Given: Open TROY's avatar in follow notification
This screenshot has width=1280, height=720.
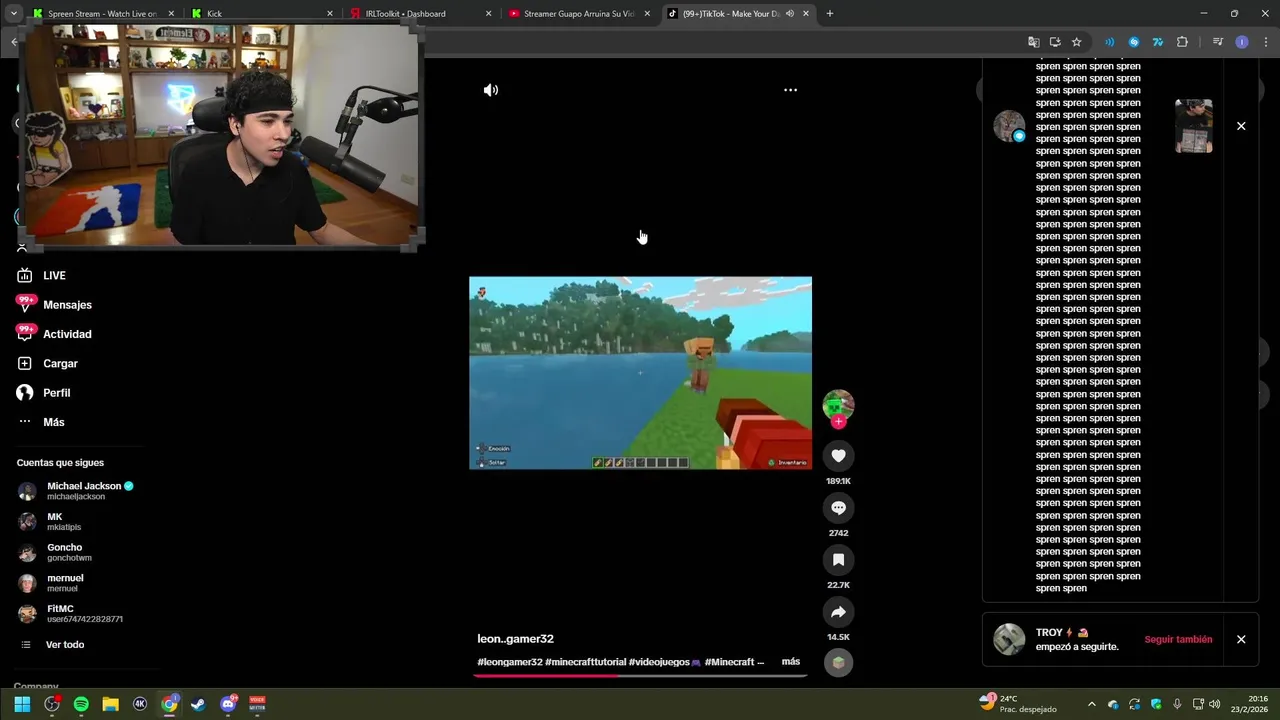Looking at the screenshot, I should point(1009,639).
